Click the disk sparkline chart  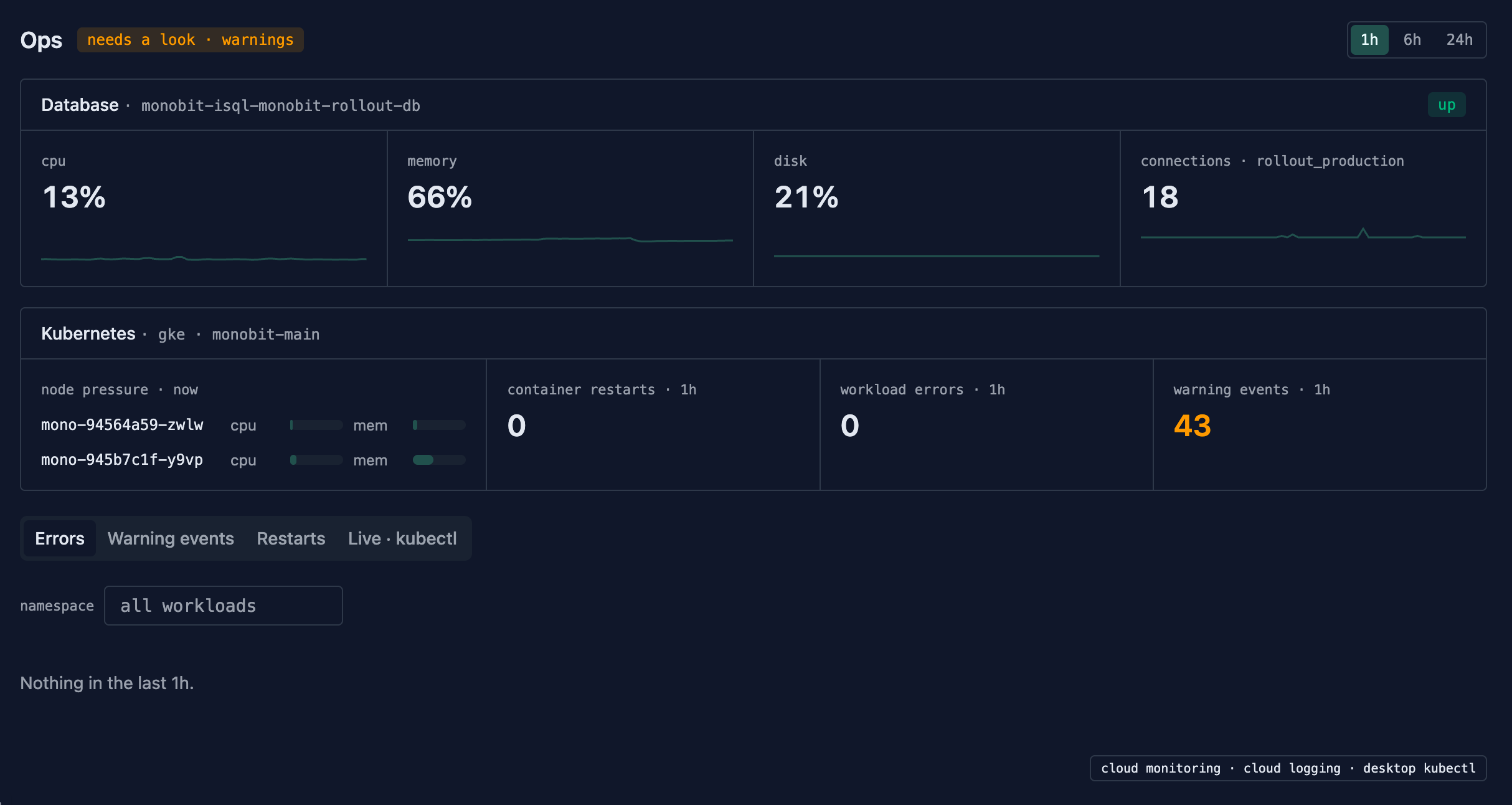(936, 256)
